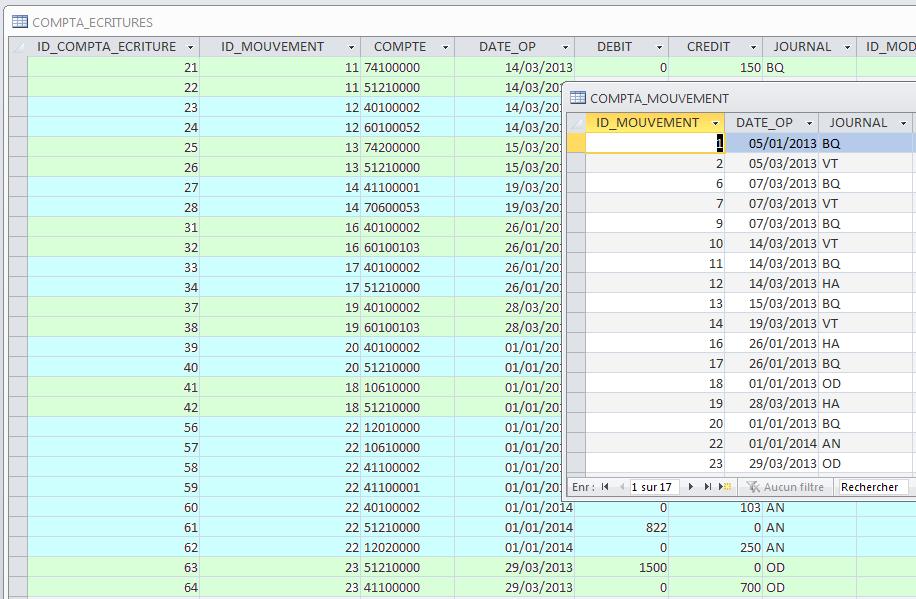
Task: Click COMPTE cell 70600053
Action: click(x=408, y=207)
